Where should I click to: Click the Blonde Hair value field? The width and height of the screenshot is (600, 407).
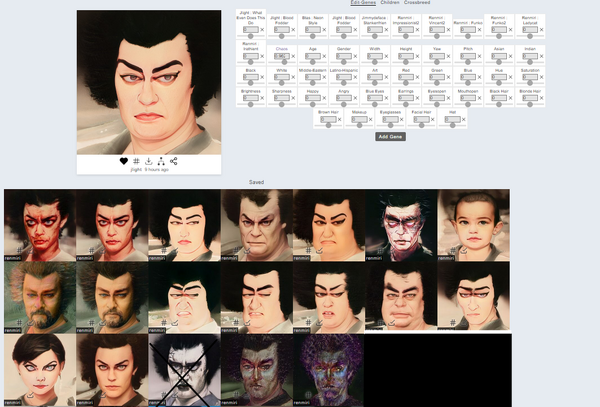(530, 98)
